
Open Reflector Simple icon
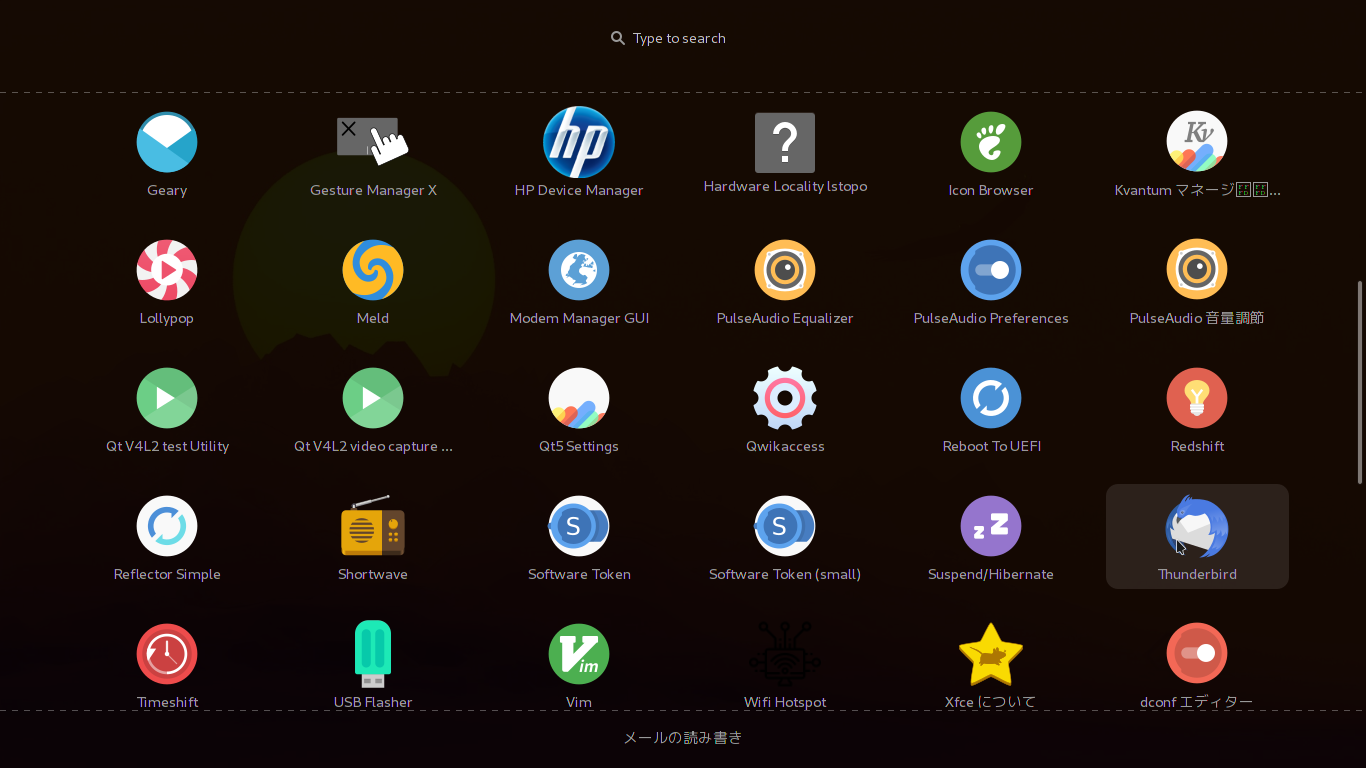[167, 526]
